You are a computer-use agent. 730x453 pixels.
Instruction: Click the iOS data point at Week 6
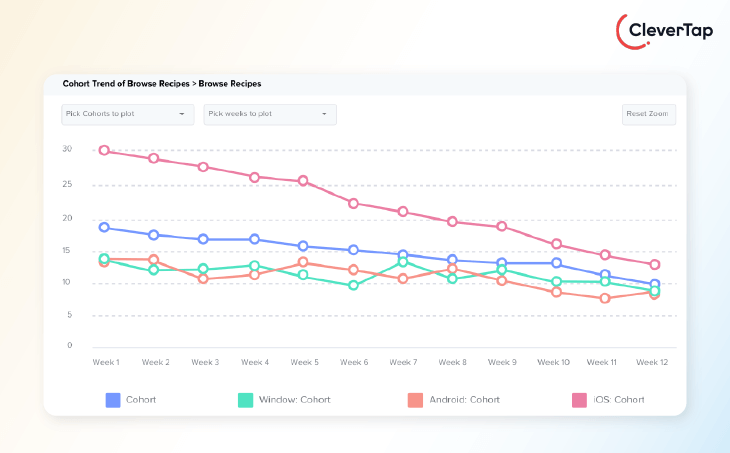coord(354,203)
